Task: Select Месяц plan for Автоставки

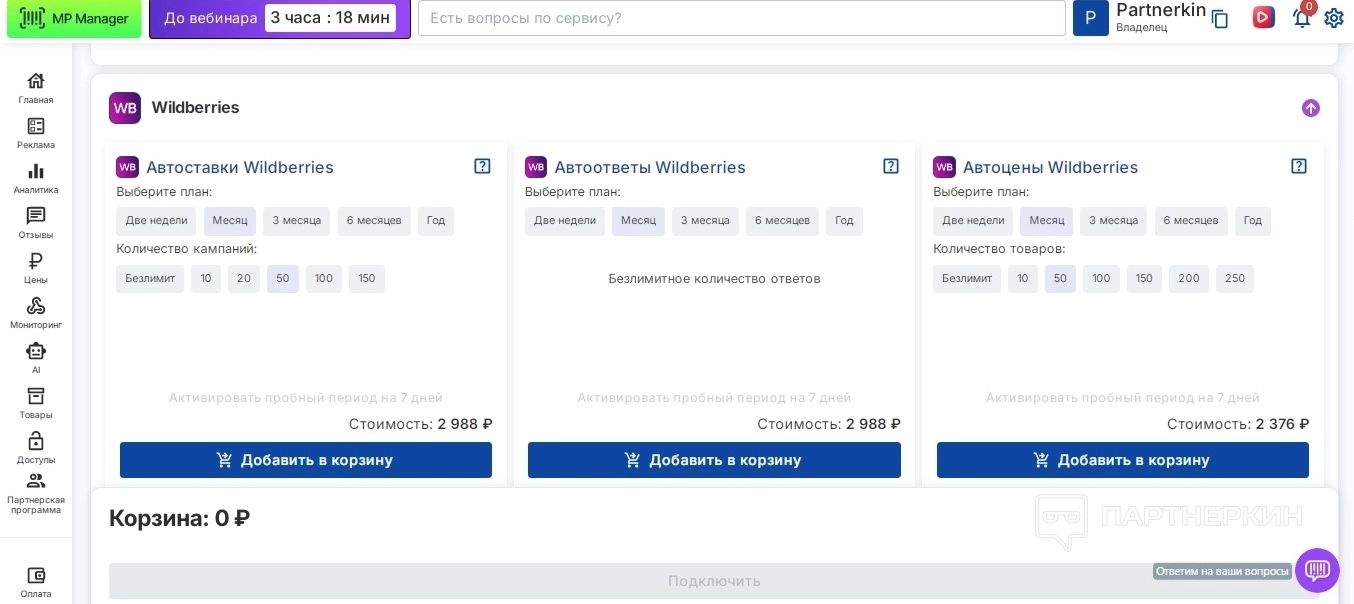Action: click(230, 221)
